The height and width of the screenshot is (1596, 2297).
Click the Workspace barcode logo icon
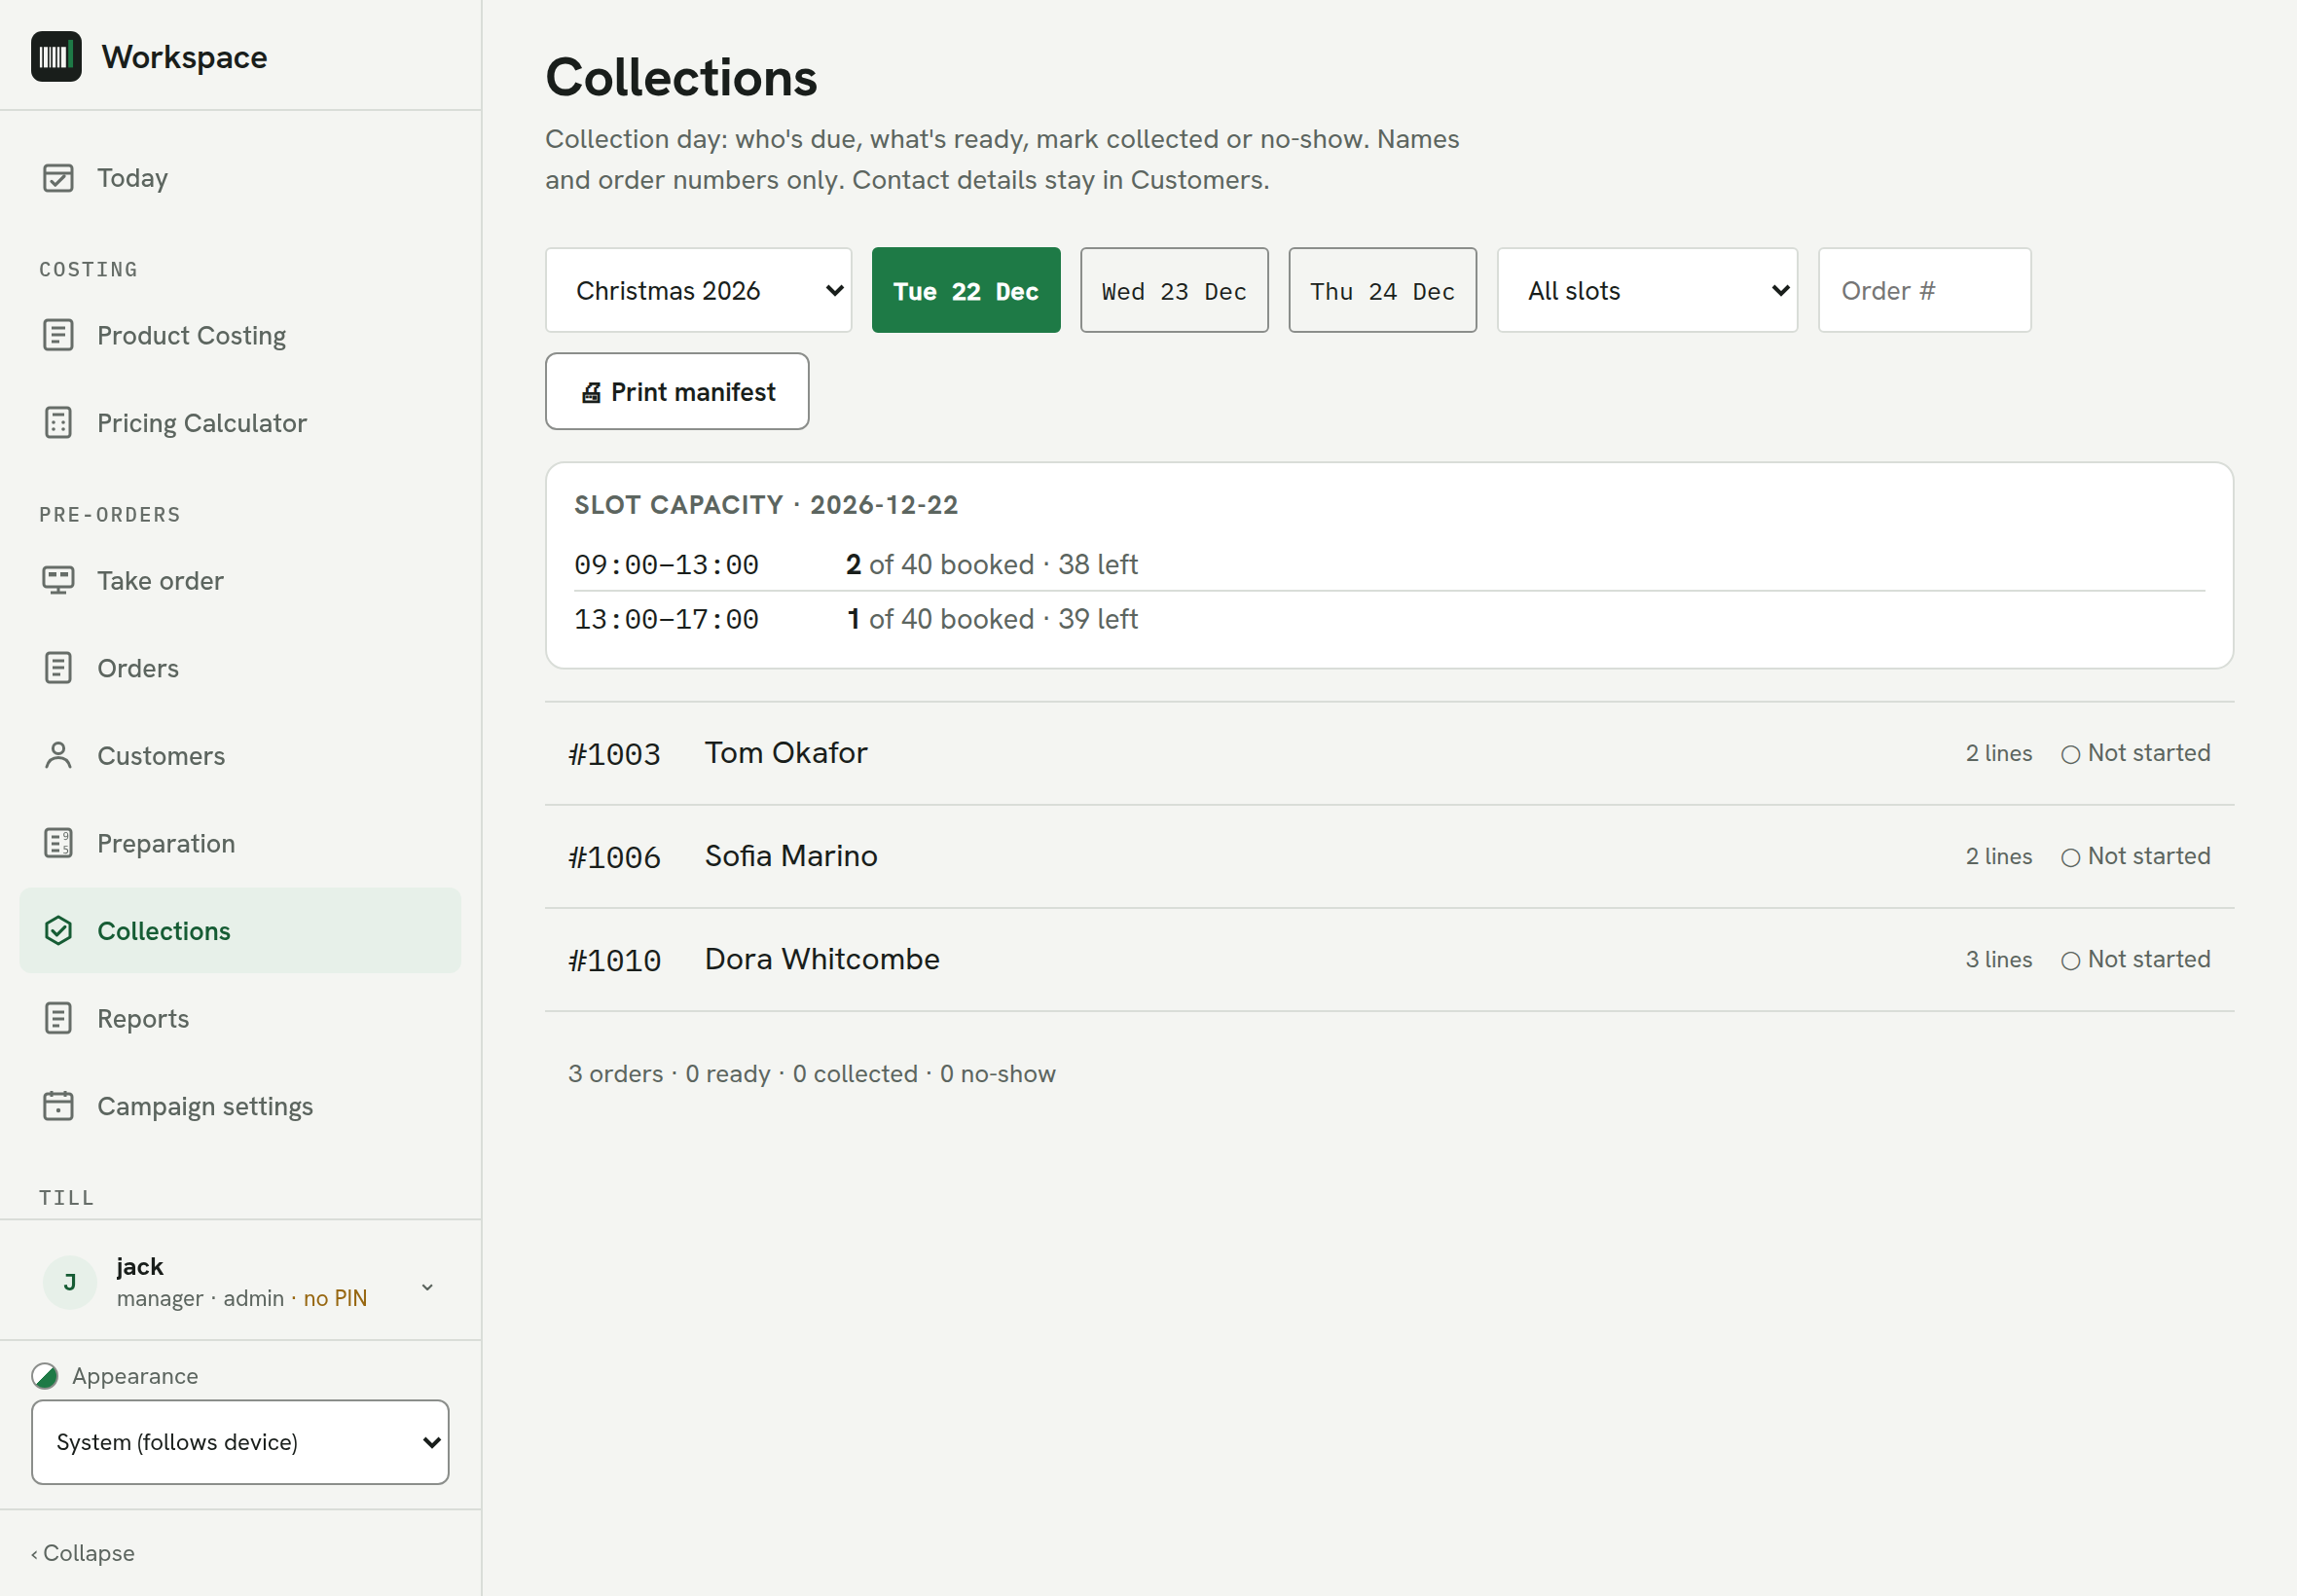click(56, 57)
